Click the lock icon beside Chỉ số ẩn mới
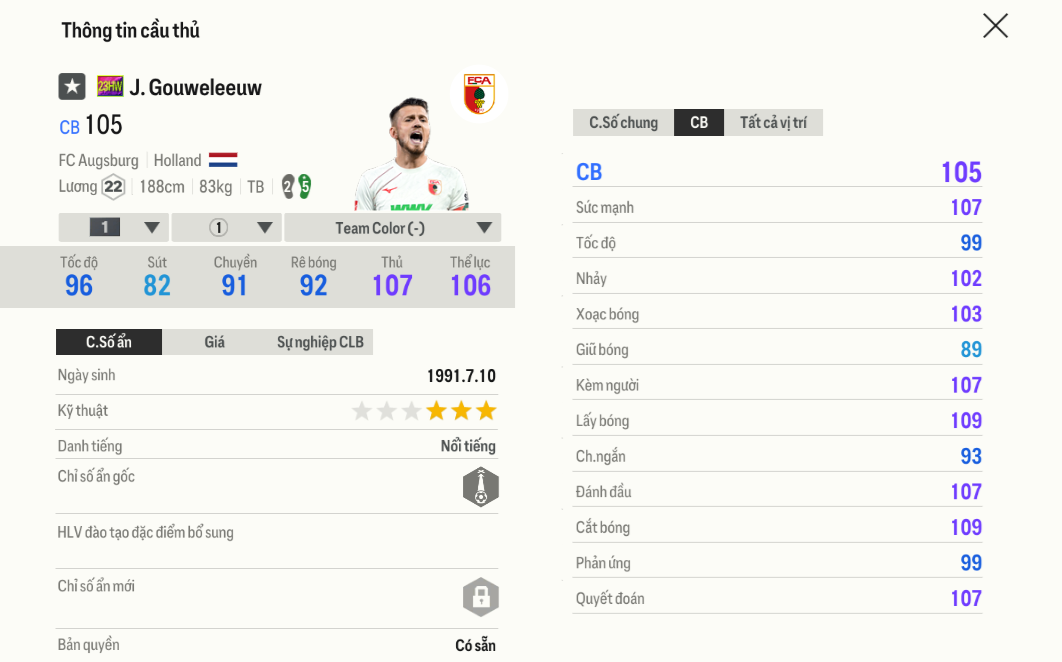 pos(480,597)
